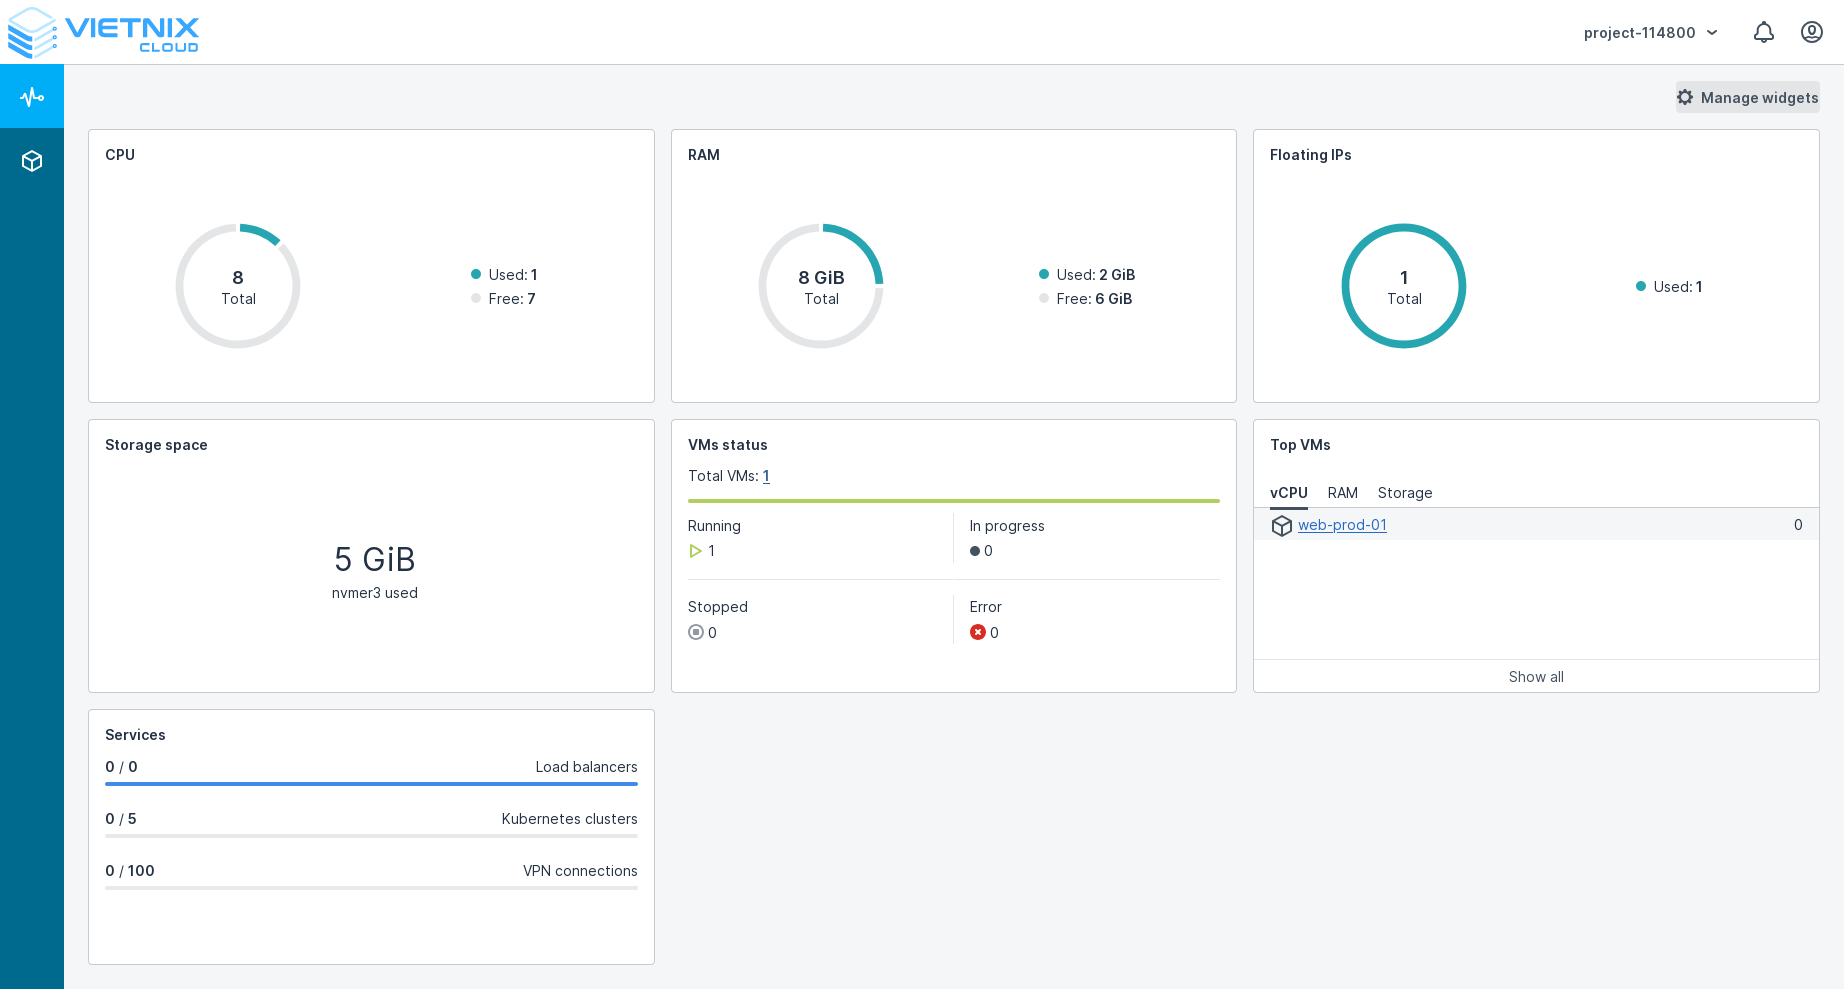Image resolution: width=1844 pixels, height=989 pixels.
Task: Select the Used legend dot in CPU widget
Action: coord(475,274)
